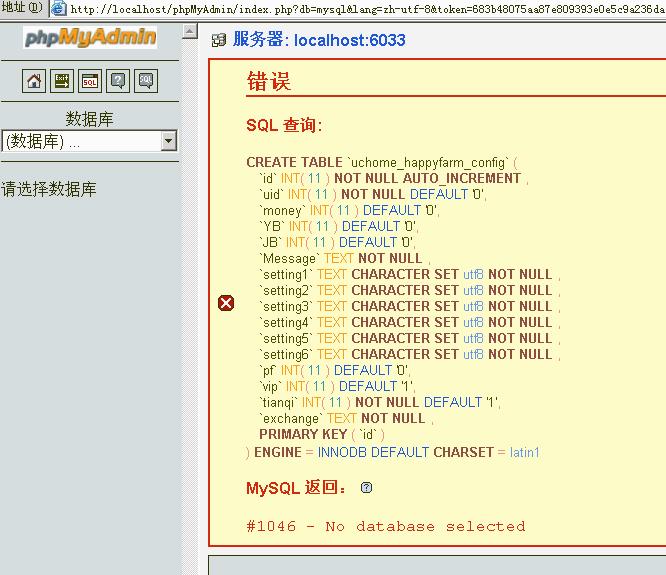Screen dimensions: 666x575
Task: Click the CREATE TABLE keyword in query
Action: (294, 162)
